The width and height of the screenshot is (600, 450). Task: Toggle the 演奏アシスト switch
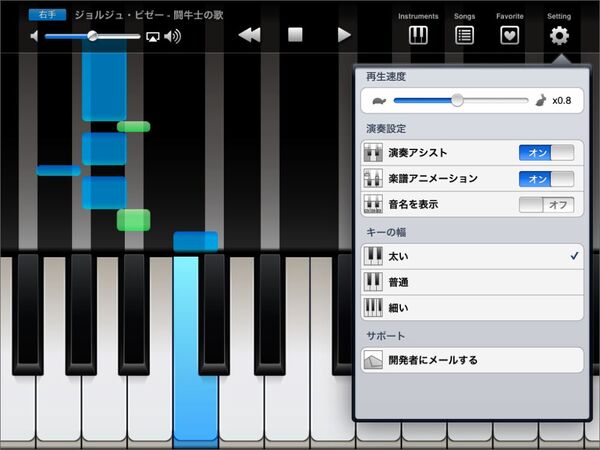(x=546, y=153)
